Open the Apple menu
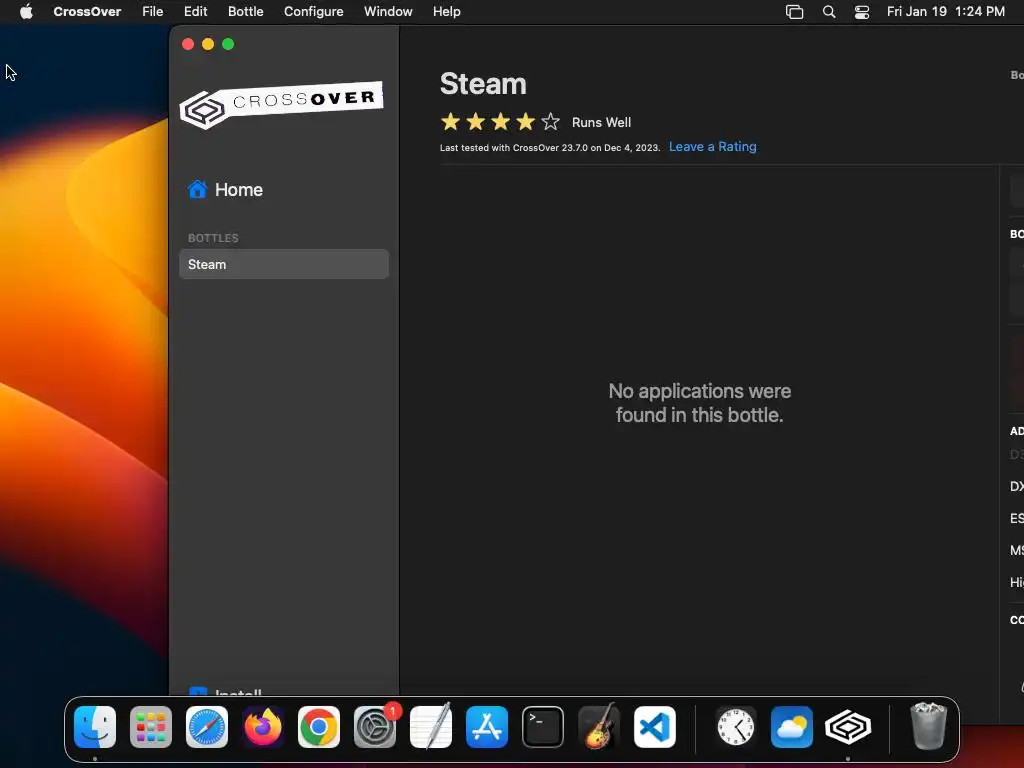The height and width of the screenshot is (768, 1024). pyautogui.click(x=26, y=11)
